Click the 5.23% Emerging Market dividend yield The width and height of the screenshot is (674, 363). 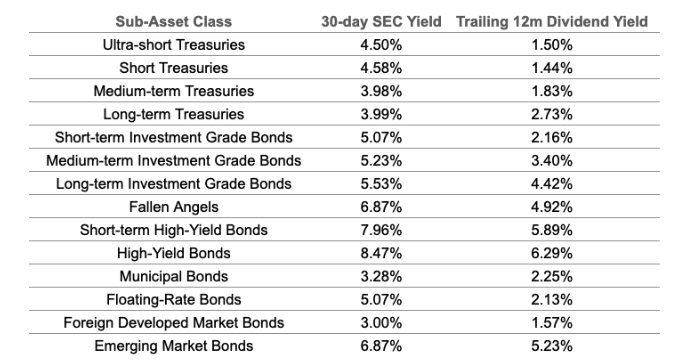click(552, 346)
